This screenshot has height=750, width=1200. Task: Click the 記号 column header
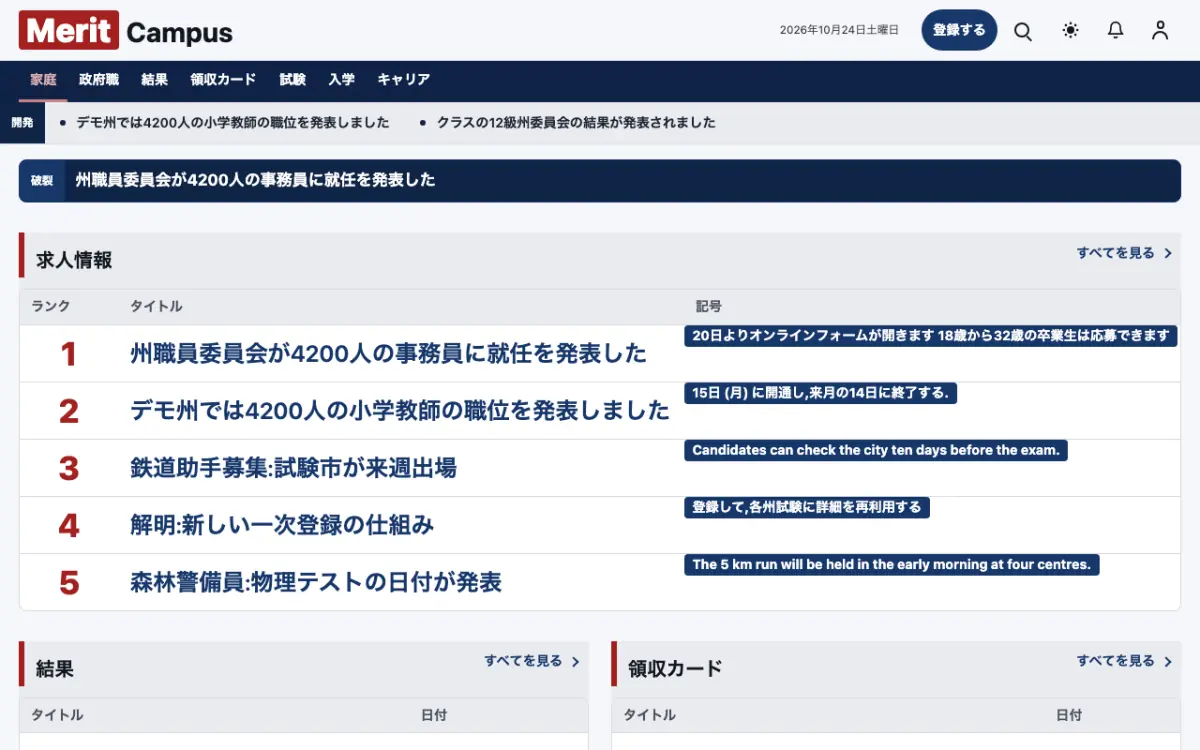tap(709, 306)
